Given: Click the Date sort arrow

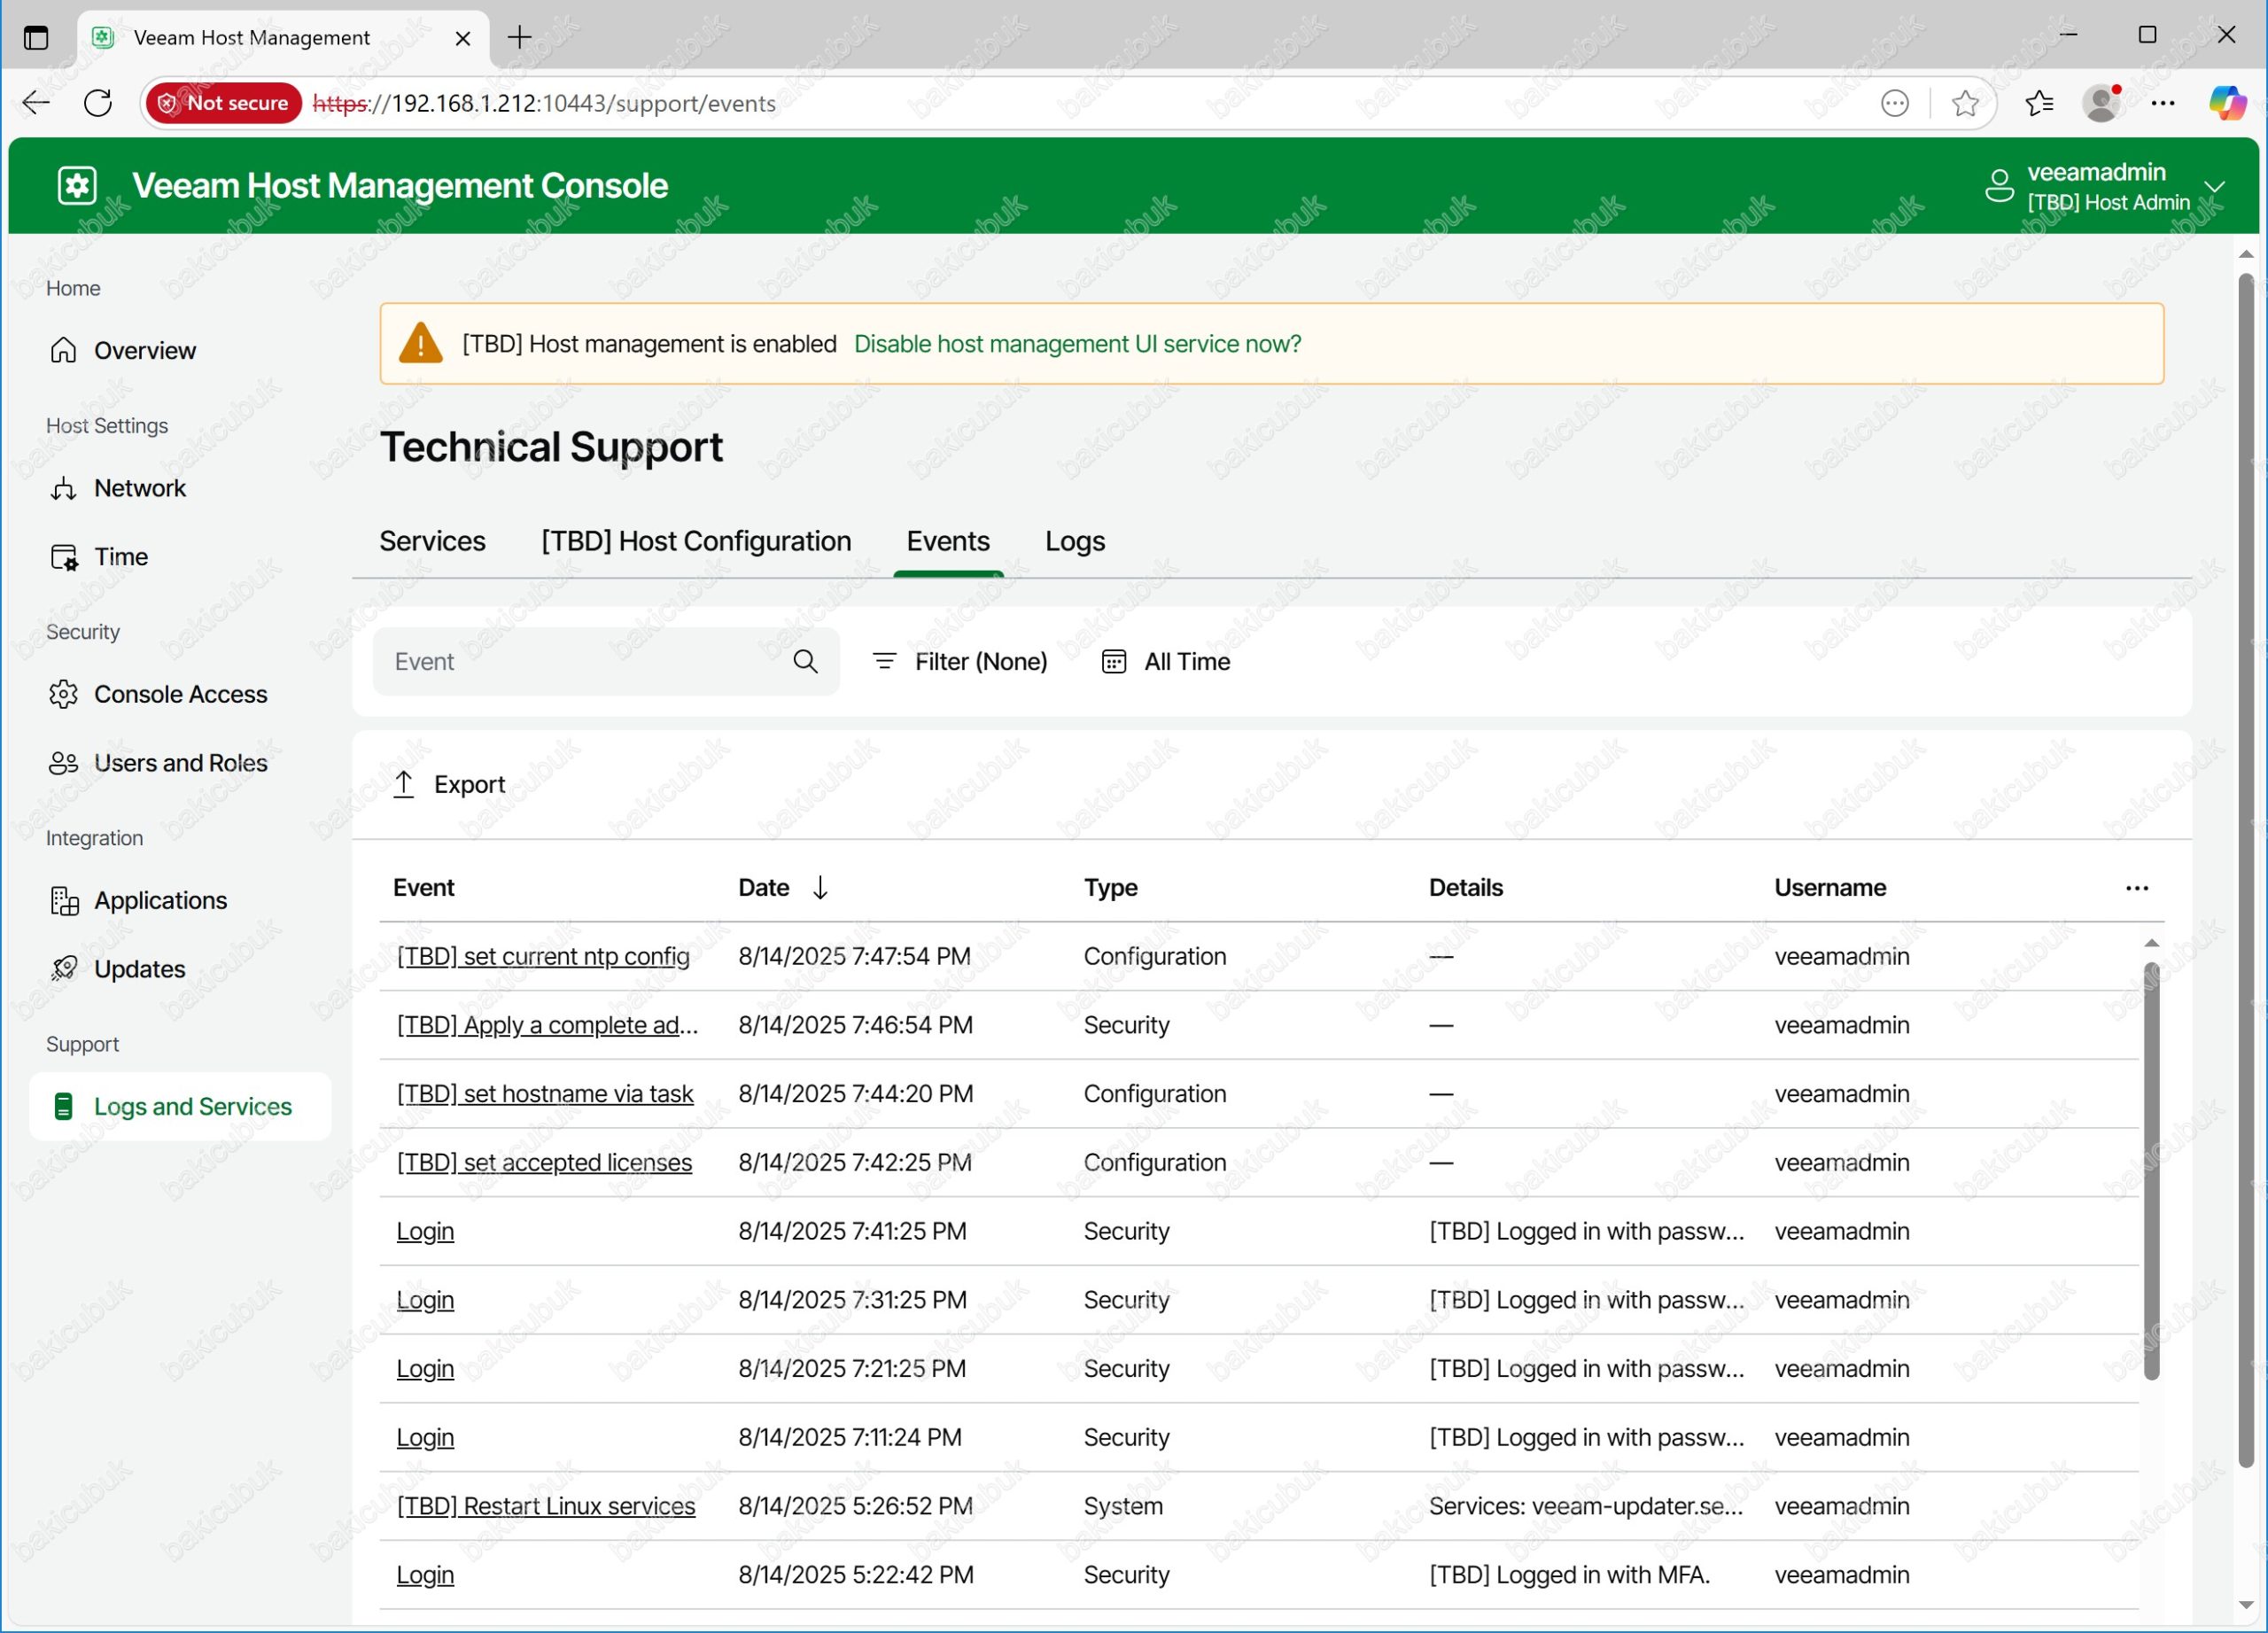Looking at the screenshot, I should coord(820,888).
